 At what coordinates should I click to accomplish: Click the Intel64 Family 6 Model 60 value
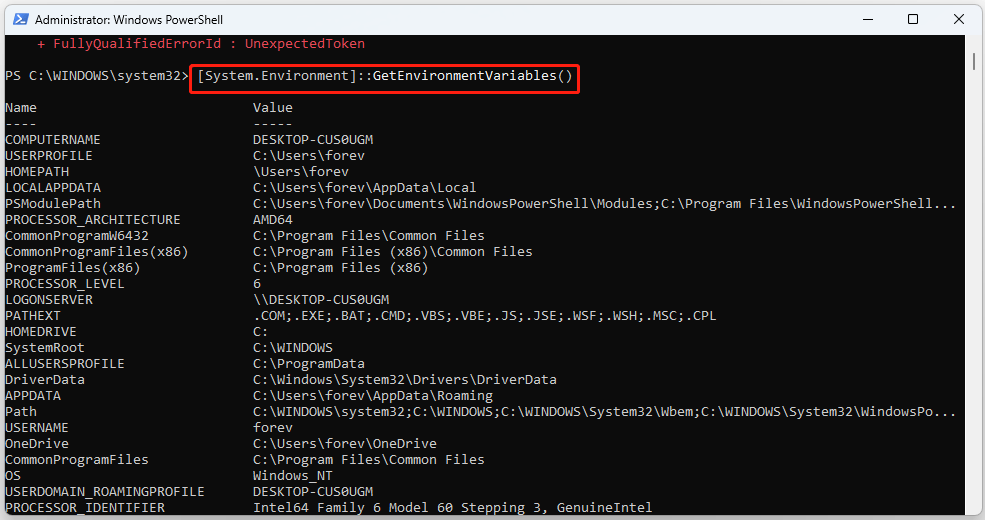[x=452, y=508]
